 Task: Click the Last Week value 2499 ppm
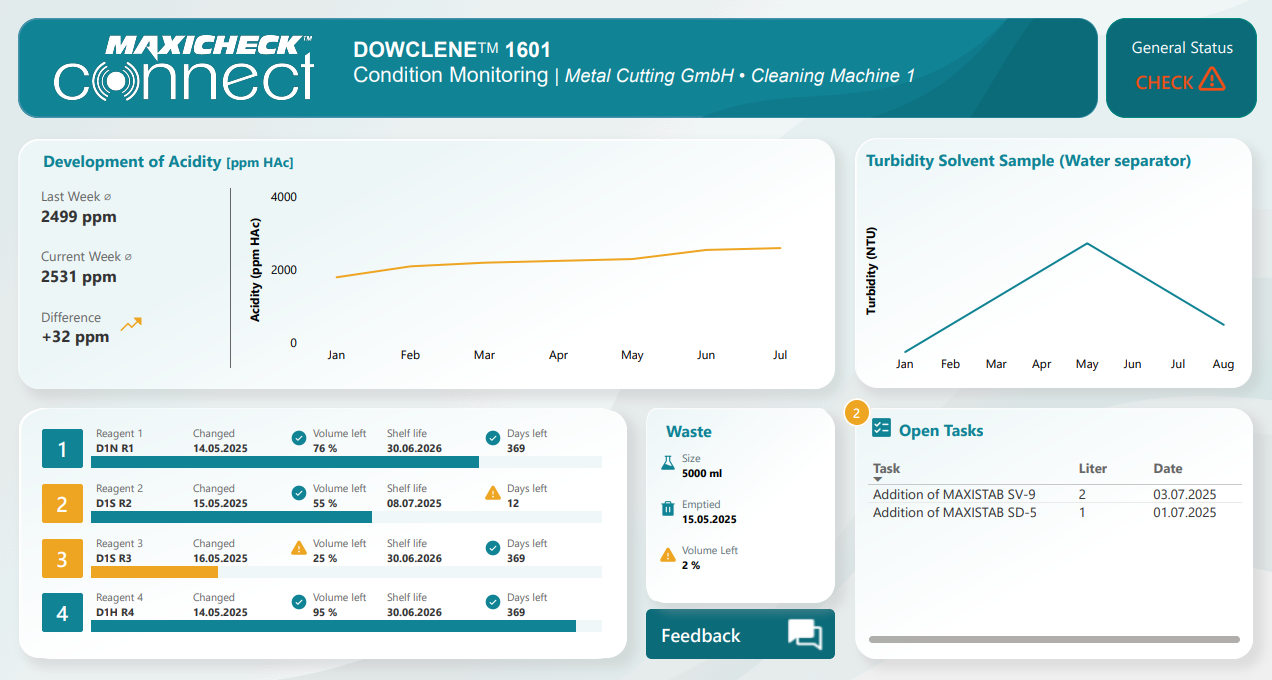79,217
